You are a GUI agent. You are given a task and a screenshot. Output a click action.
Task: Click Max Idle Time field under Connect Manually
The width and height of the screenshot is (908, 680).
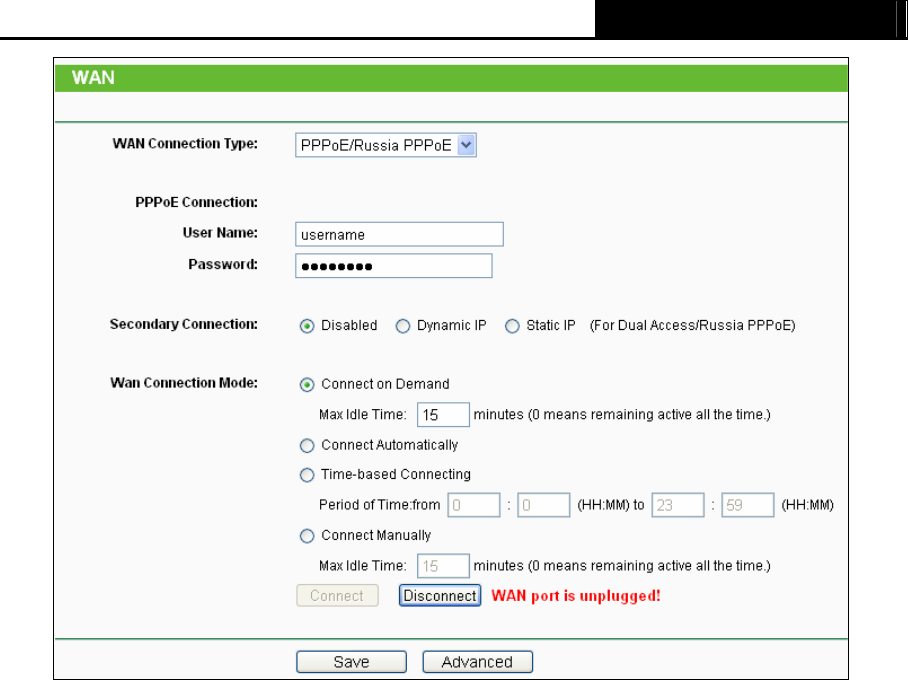coord(443,566)
